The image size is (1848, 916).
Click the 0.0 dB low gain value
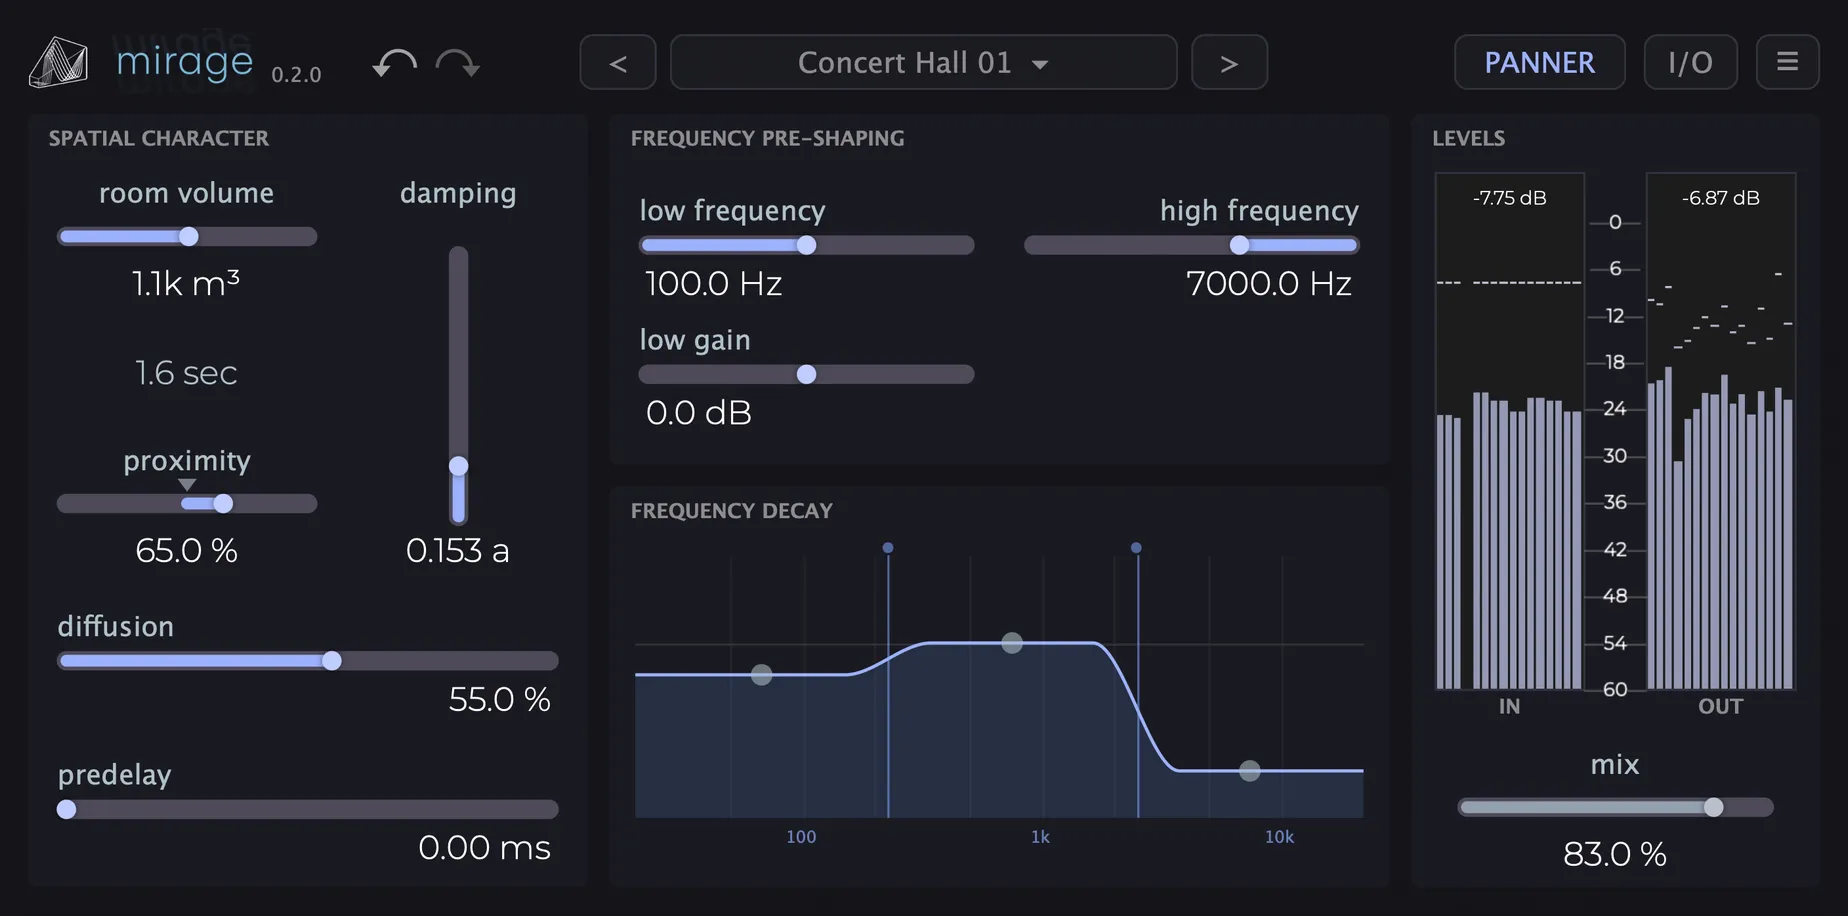coord(698,413)
